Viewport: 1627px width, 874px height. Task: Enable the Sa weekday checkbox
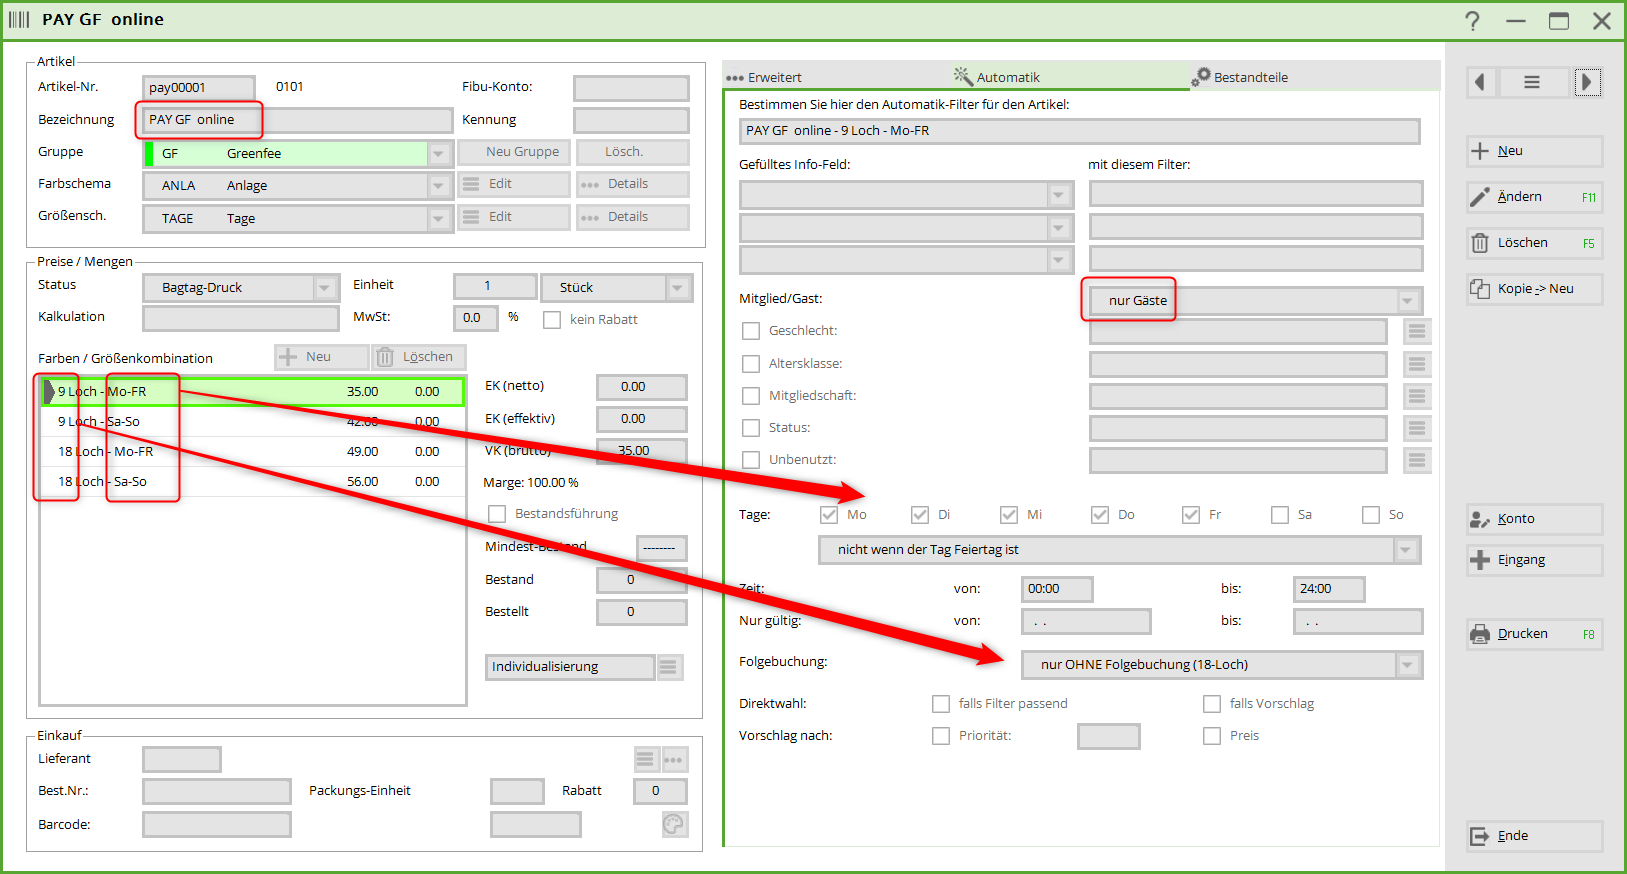(x=1280, y=515)
